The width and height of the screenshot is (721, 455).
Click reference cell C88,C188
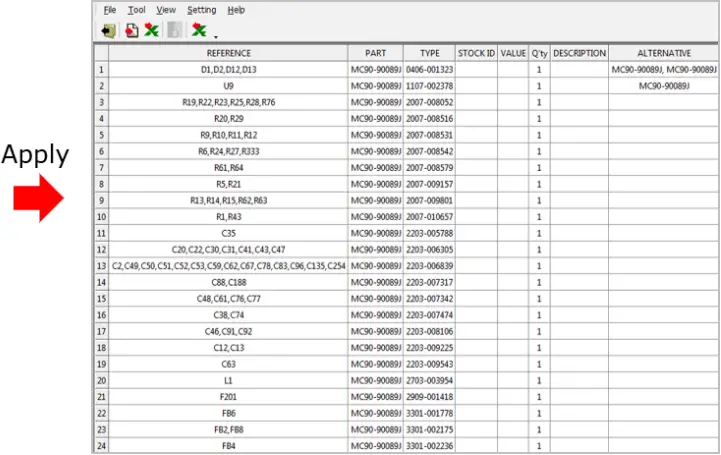click(x=229, y=283)
